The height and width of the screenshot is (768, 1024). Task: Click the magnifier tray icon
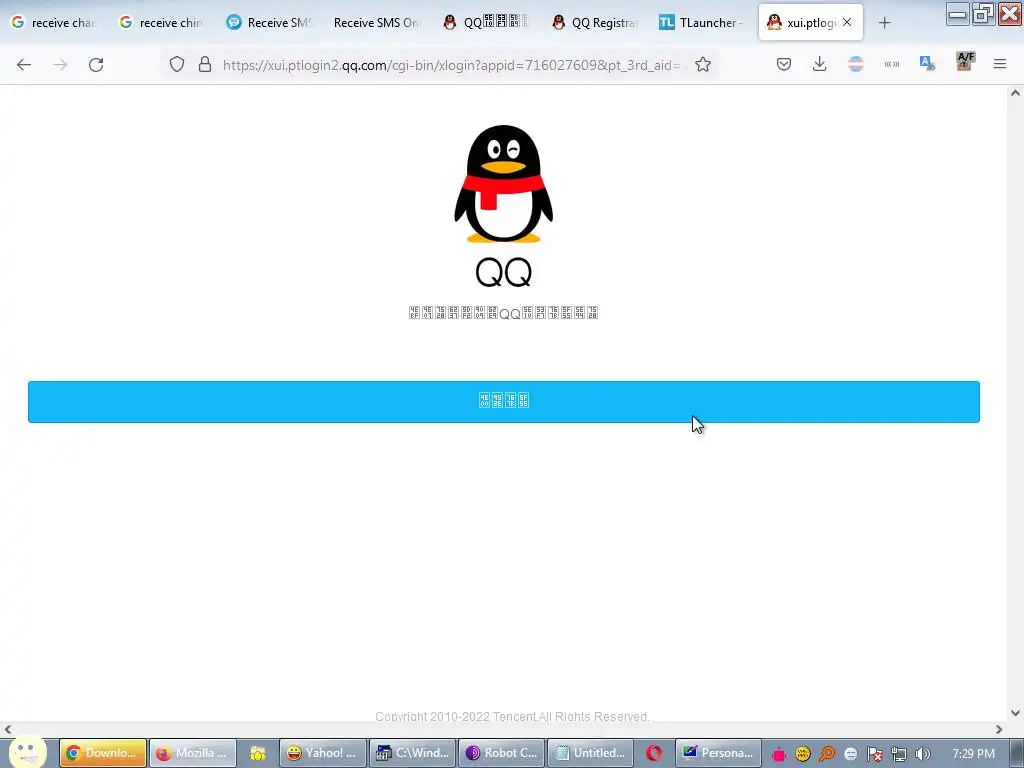pyautogui.click(x=827, y=754)
